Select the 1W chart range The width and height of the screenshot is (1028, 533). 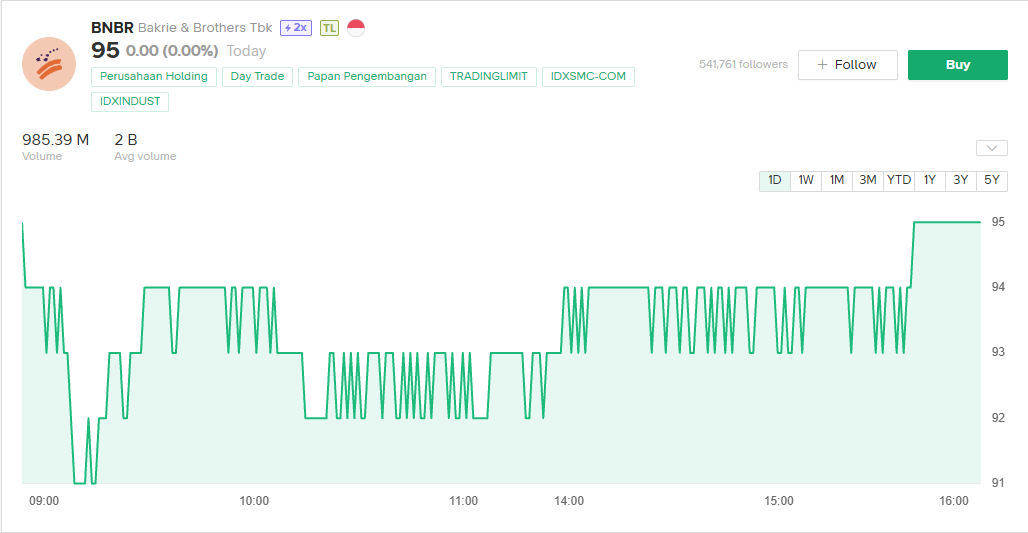coord(806,180)
